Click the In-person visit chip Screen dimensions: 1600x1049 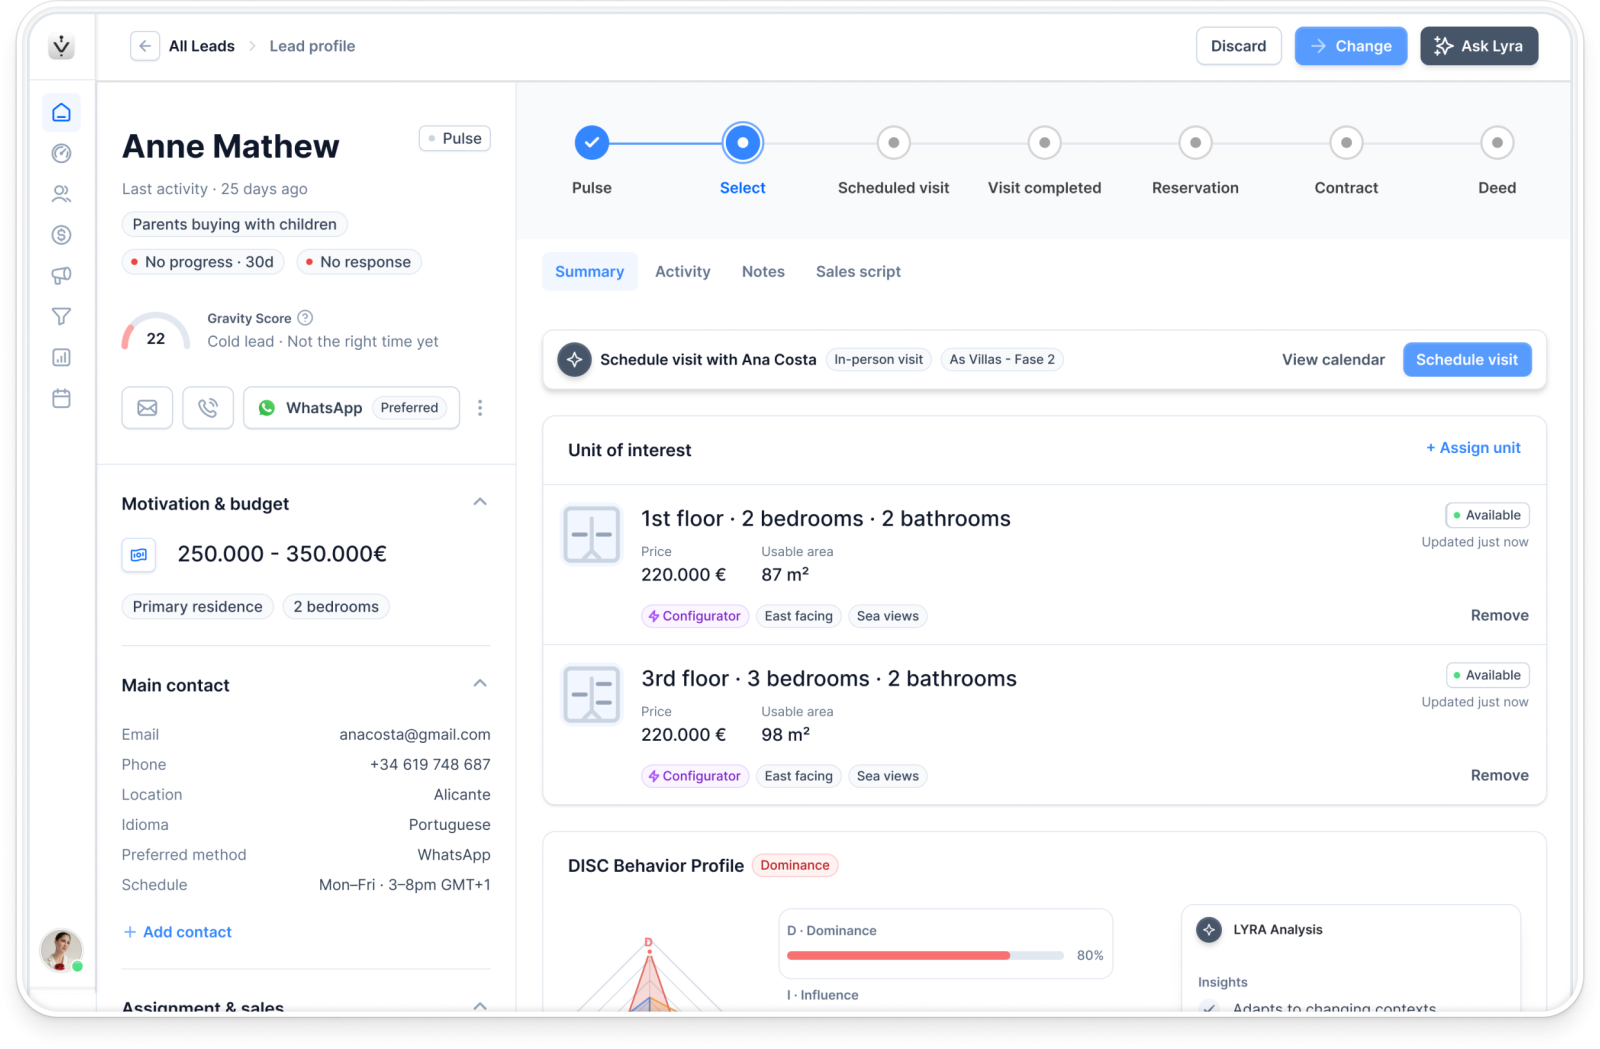tap(879, 360)
